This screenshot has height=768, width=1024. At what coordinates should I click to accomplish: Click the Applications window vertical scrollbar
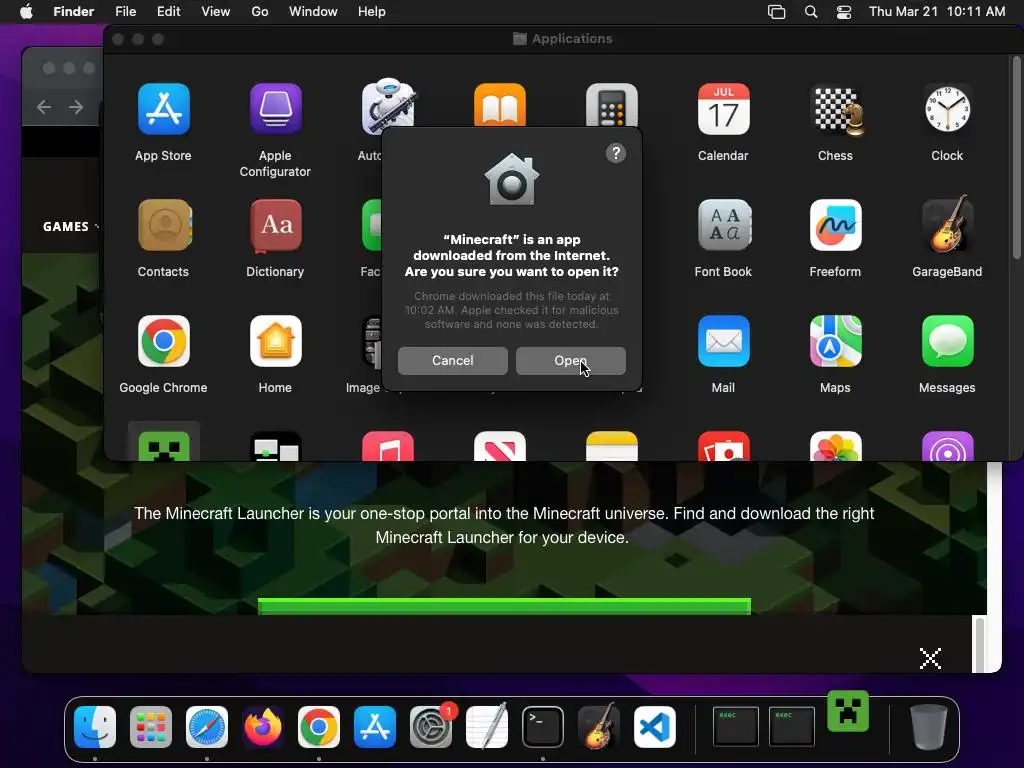point(1016,157)
